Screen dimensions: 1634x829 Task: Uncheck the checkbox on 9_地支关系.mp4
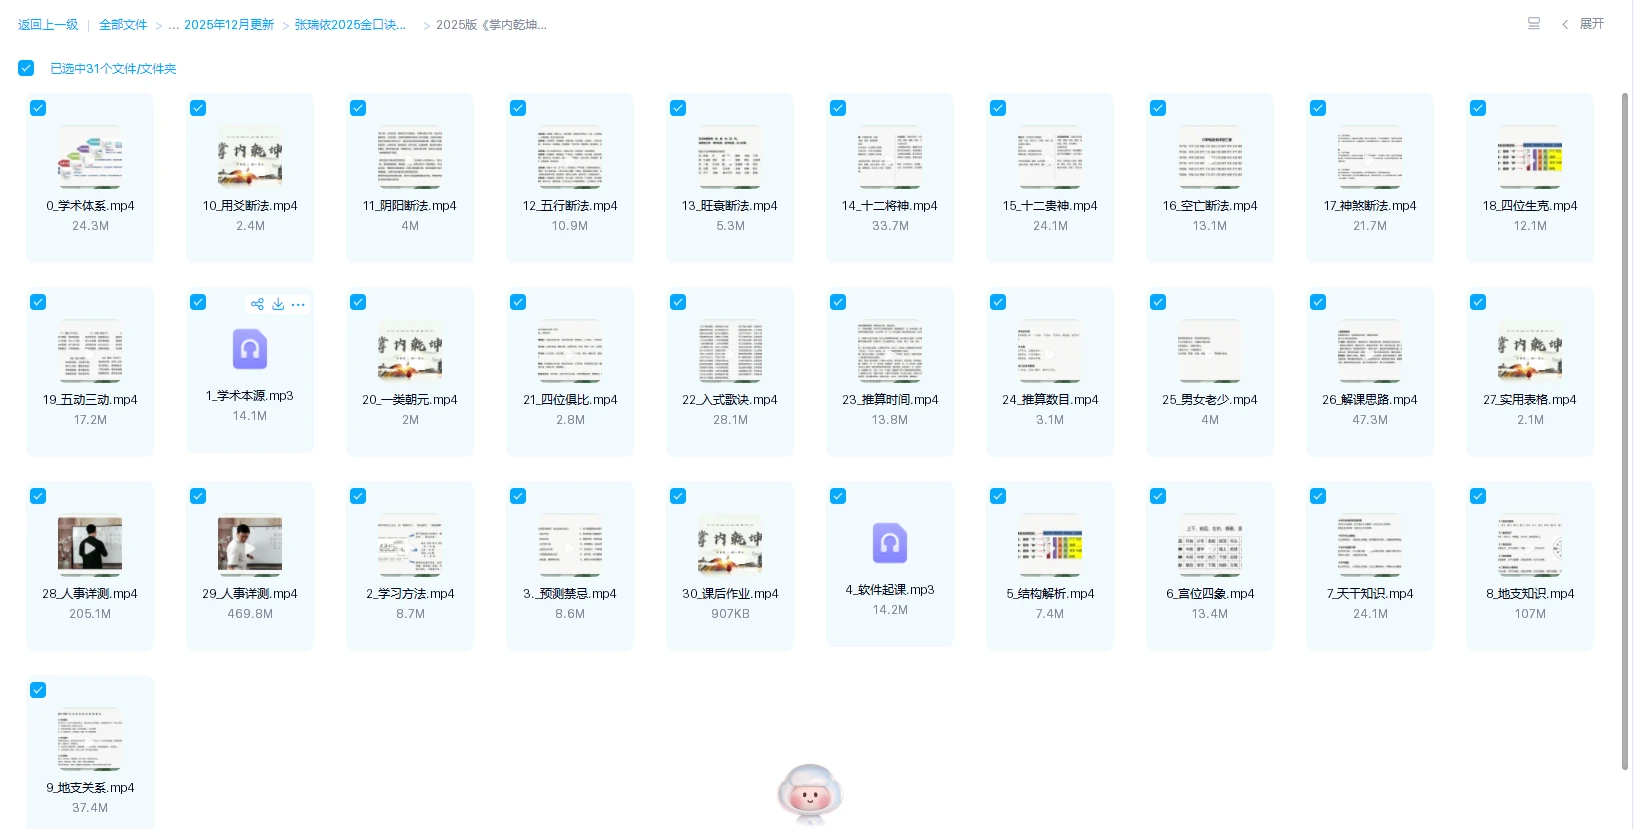click(38, 690)
